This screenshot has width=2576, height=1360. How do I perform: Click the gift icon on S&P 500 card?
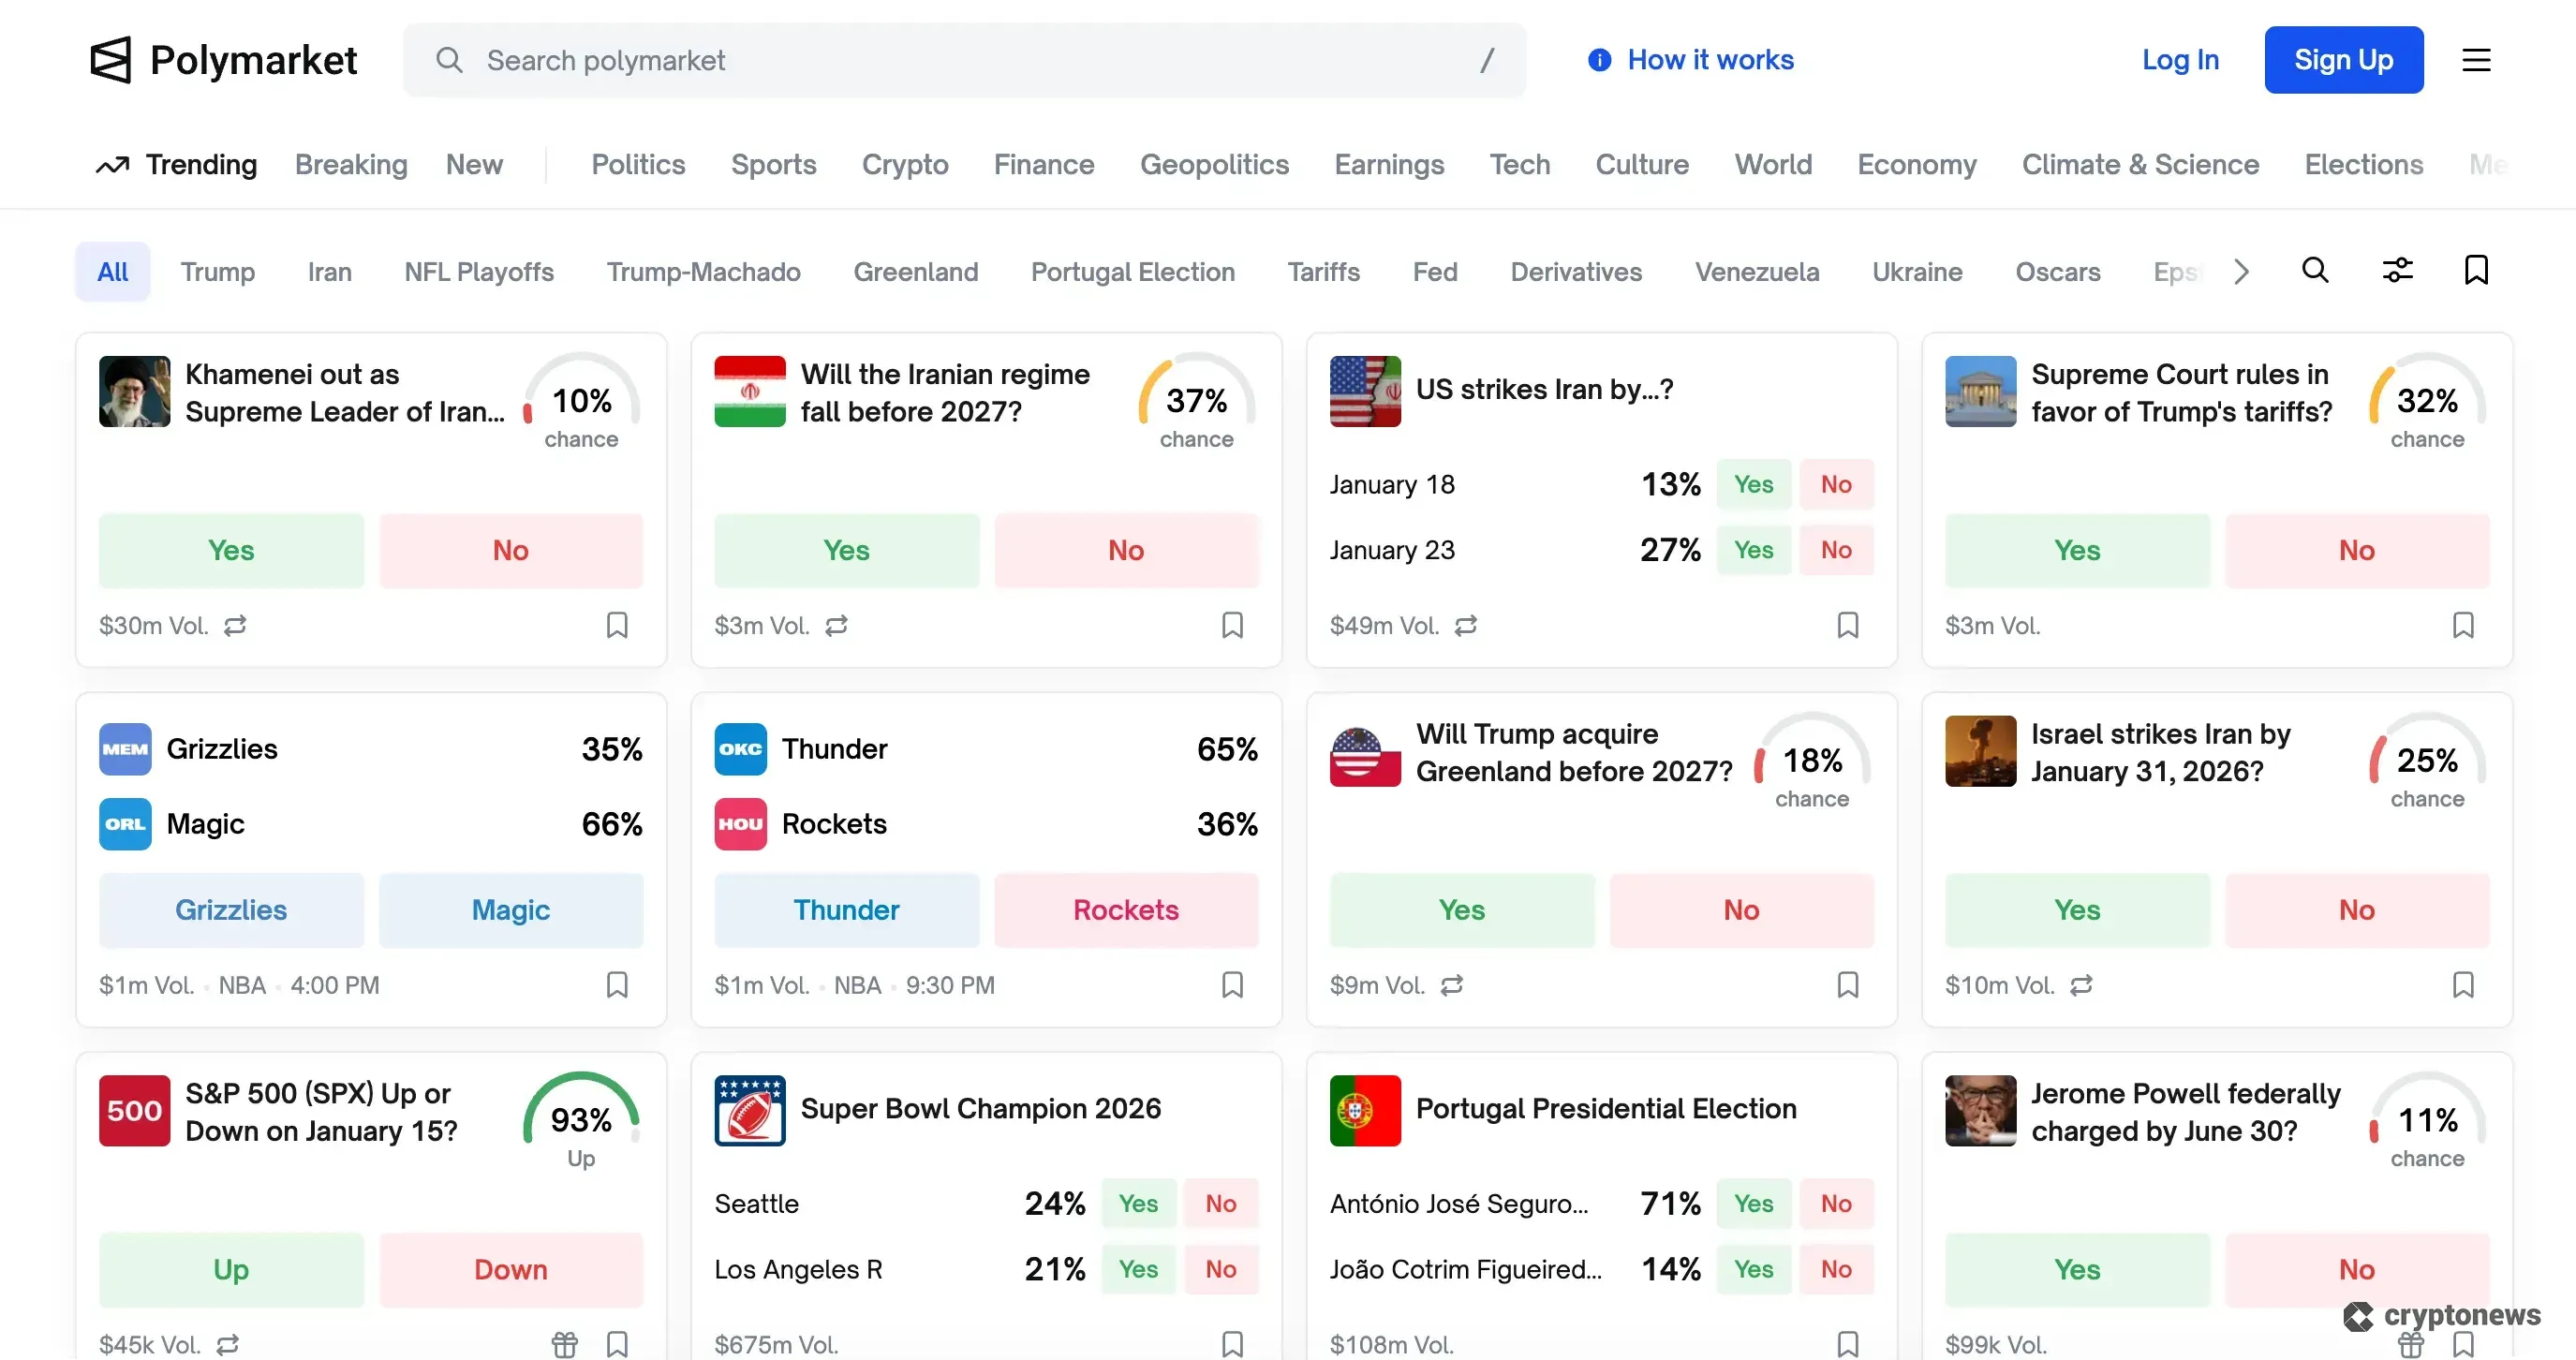pos(564,1344)
